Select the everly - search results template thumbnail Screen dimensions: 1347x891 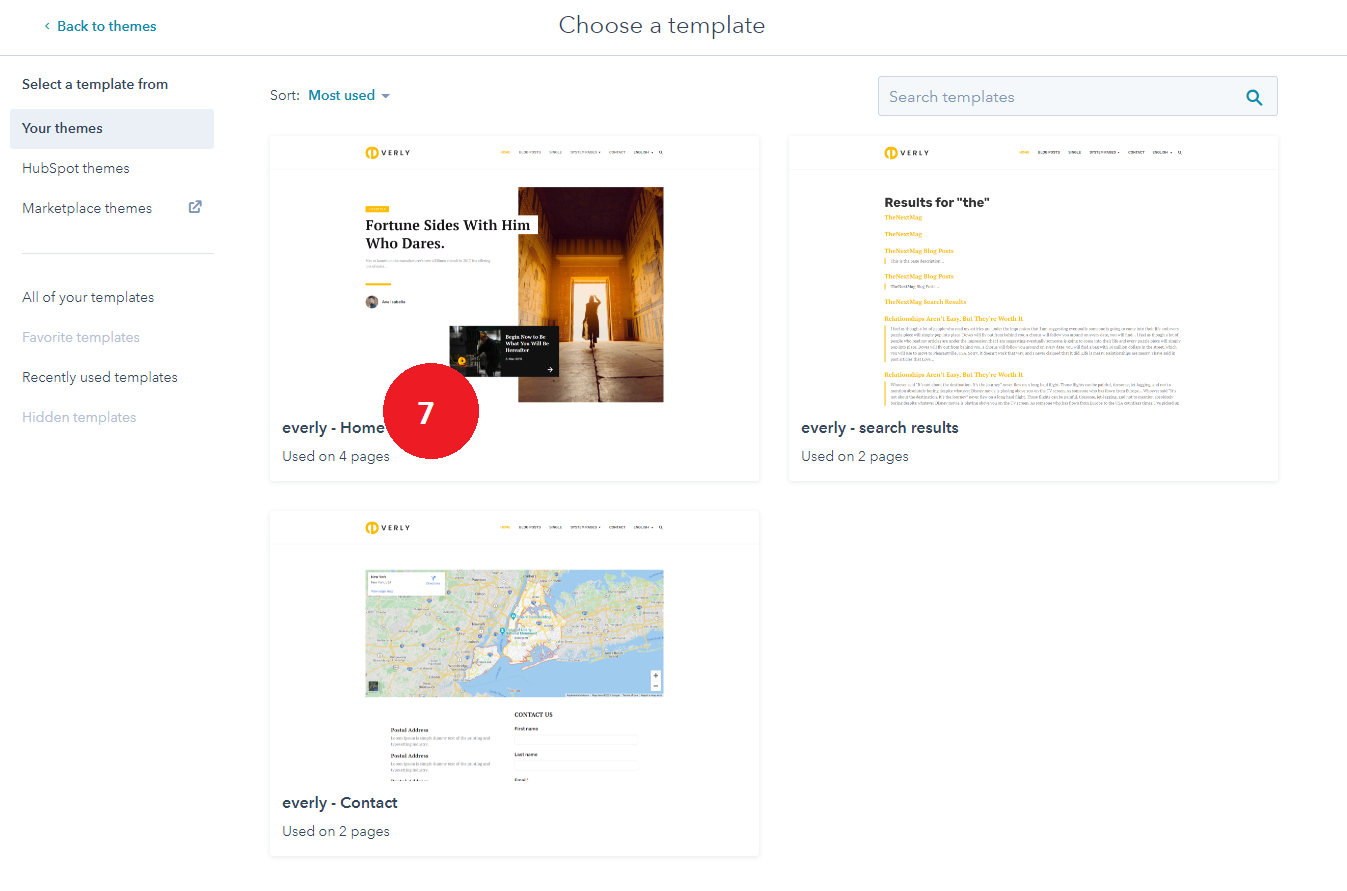(1033, 271)
